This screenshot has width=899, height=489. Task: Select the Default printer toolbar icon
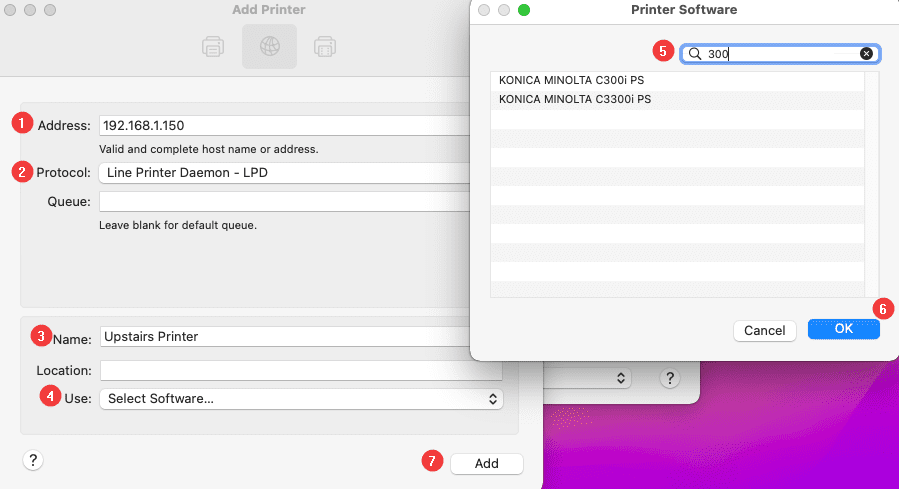pos(213,46)
